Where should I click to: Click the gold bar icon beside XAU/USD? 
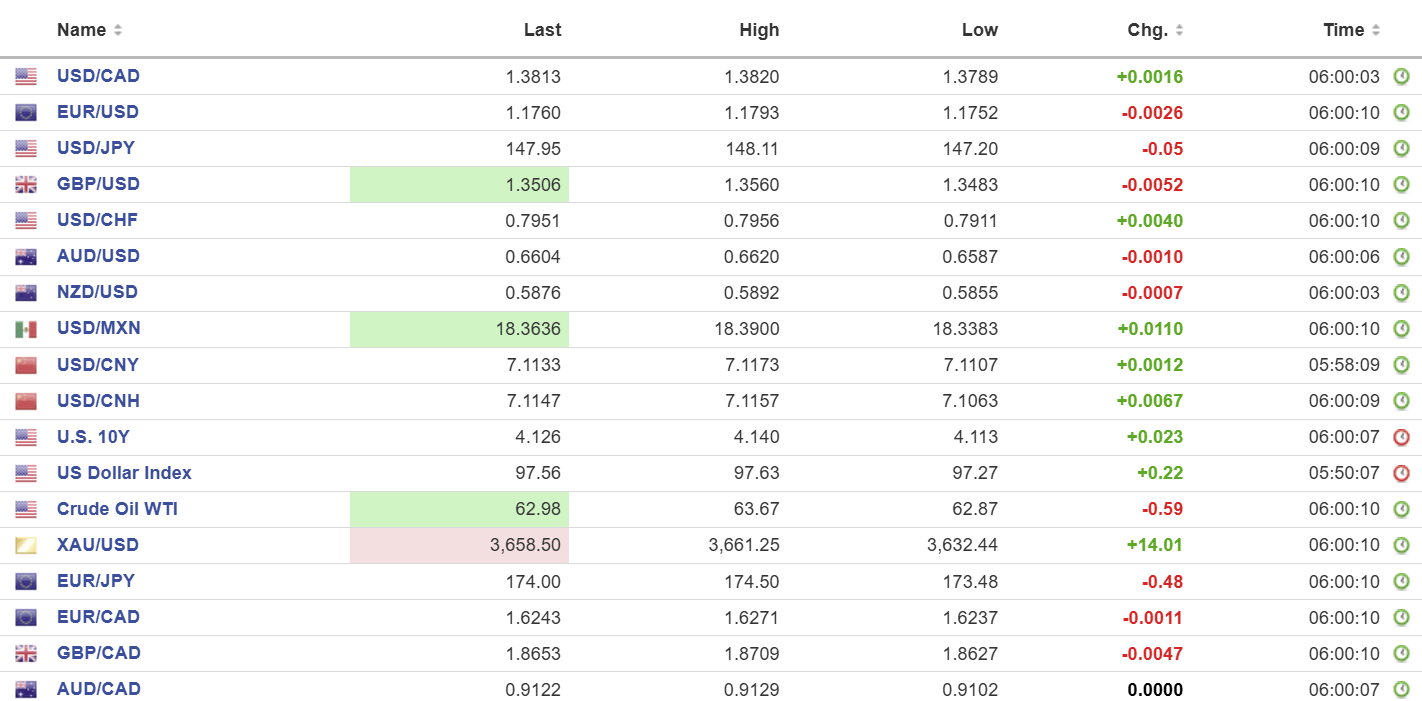26,545
